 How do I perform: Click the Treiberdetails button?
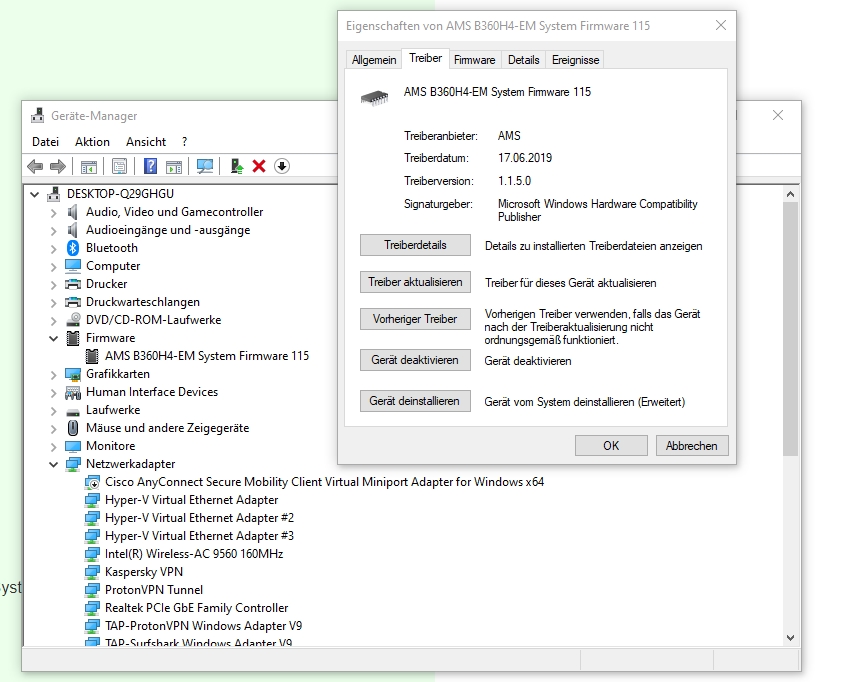pos(415,245)
